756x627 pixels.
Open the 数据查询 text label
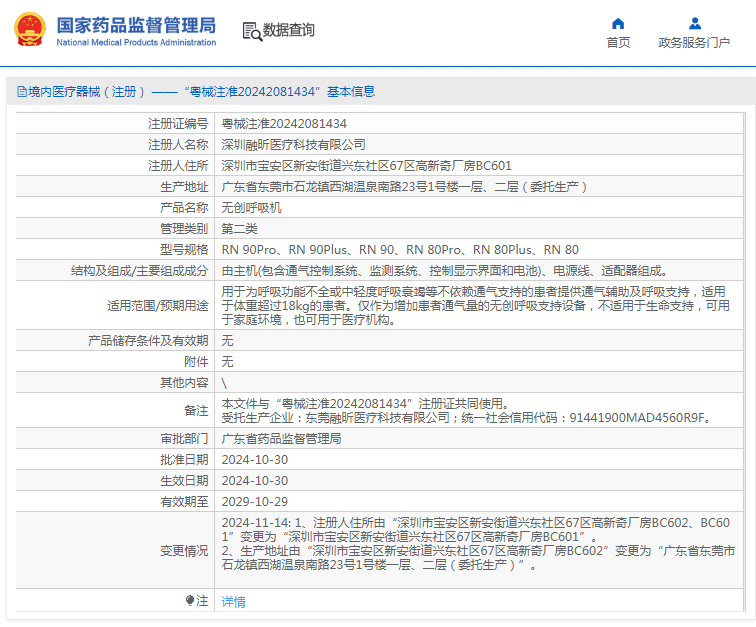point(289,30)
